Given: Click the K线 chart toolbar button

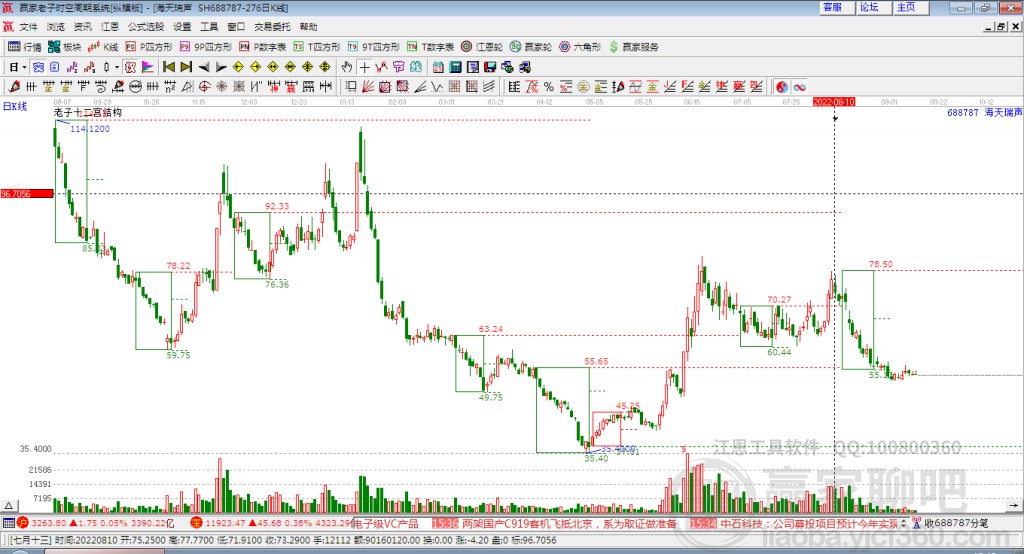Looking at the screenshot, I should tap(105, 47).
